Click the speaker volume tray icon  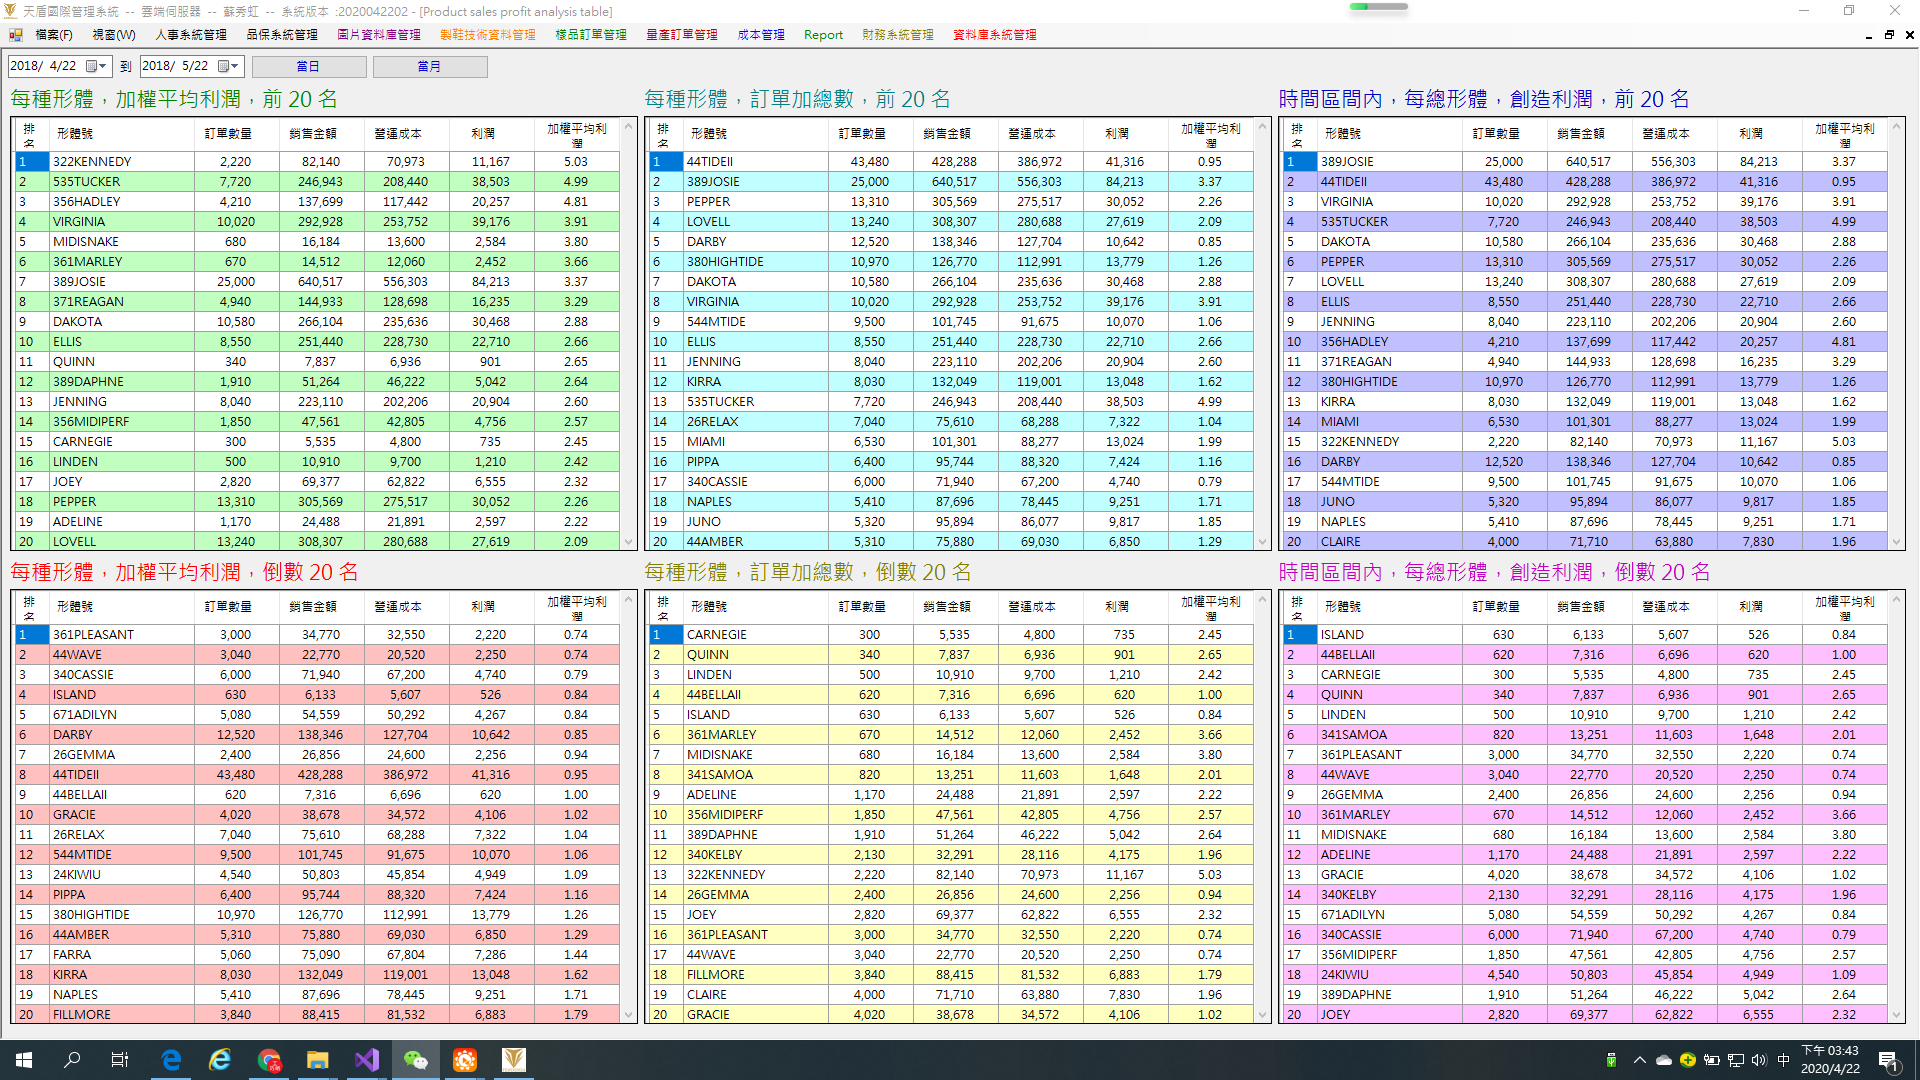[1759, 1060]
